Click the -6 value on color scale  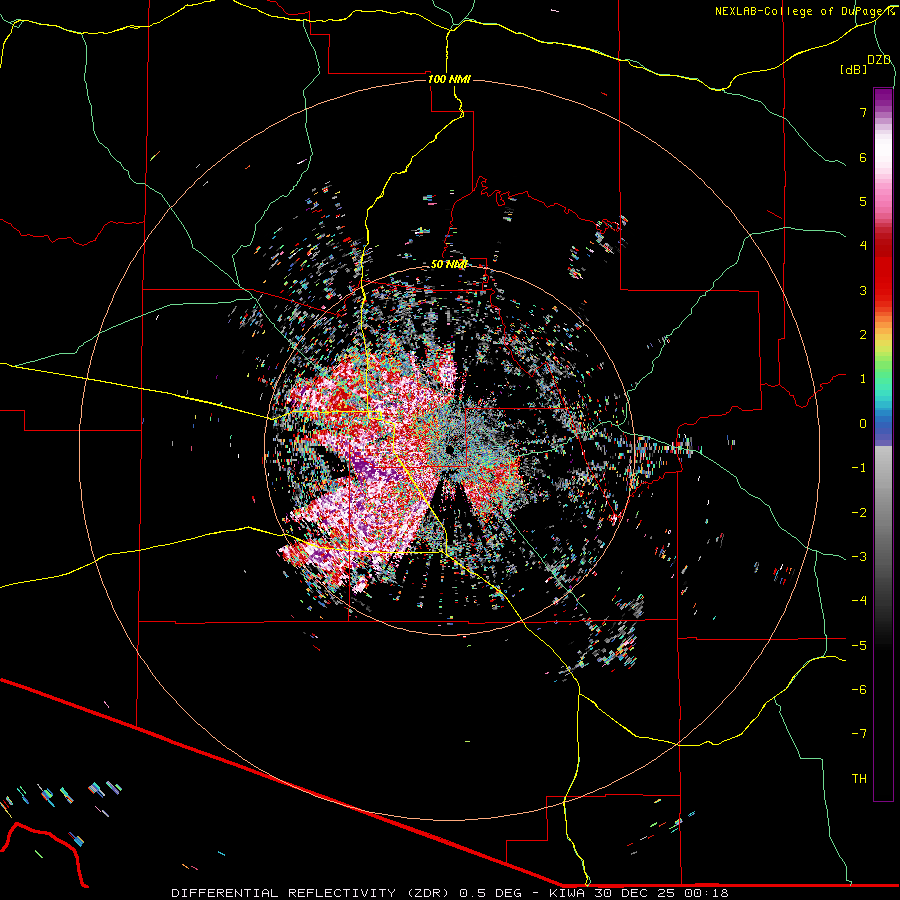tap(859, 689)
